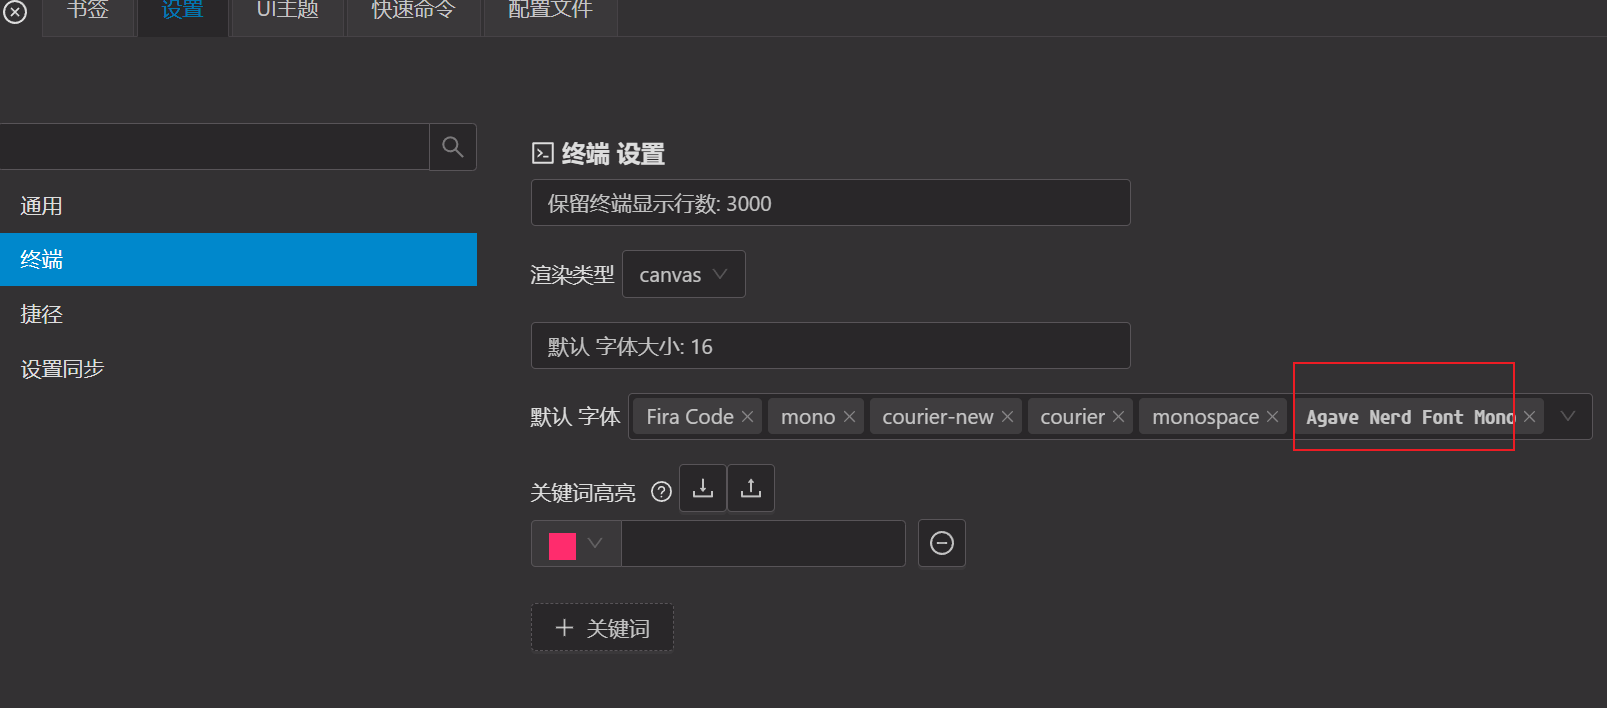Screen dimensions: 1607x708
Task: Remove the monospace font tag
Action: click(1272, 417)
